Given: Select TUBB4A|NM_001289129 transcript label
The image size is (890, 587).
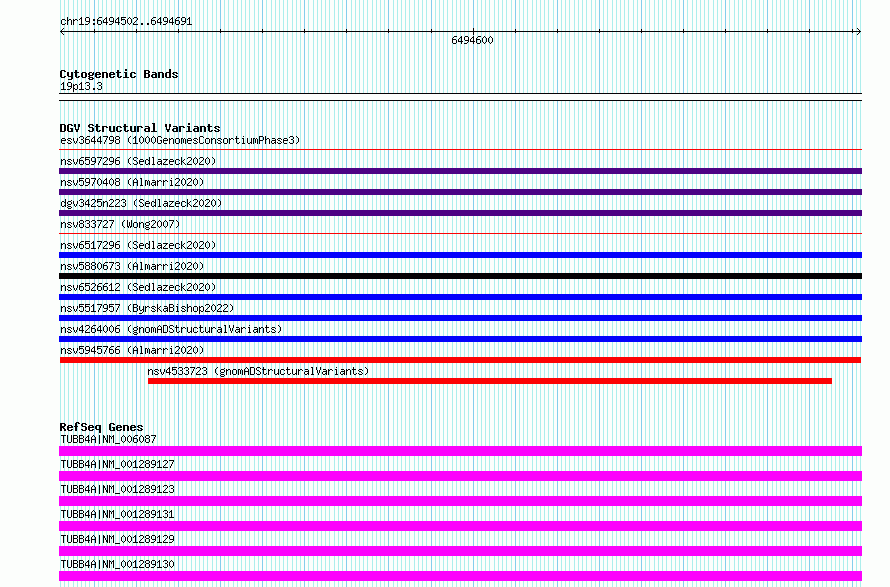Looking at the screenshot, I should pos(117,539).
